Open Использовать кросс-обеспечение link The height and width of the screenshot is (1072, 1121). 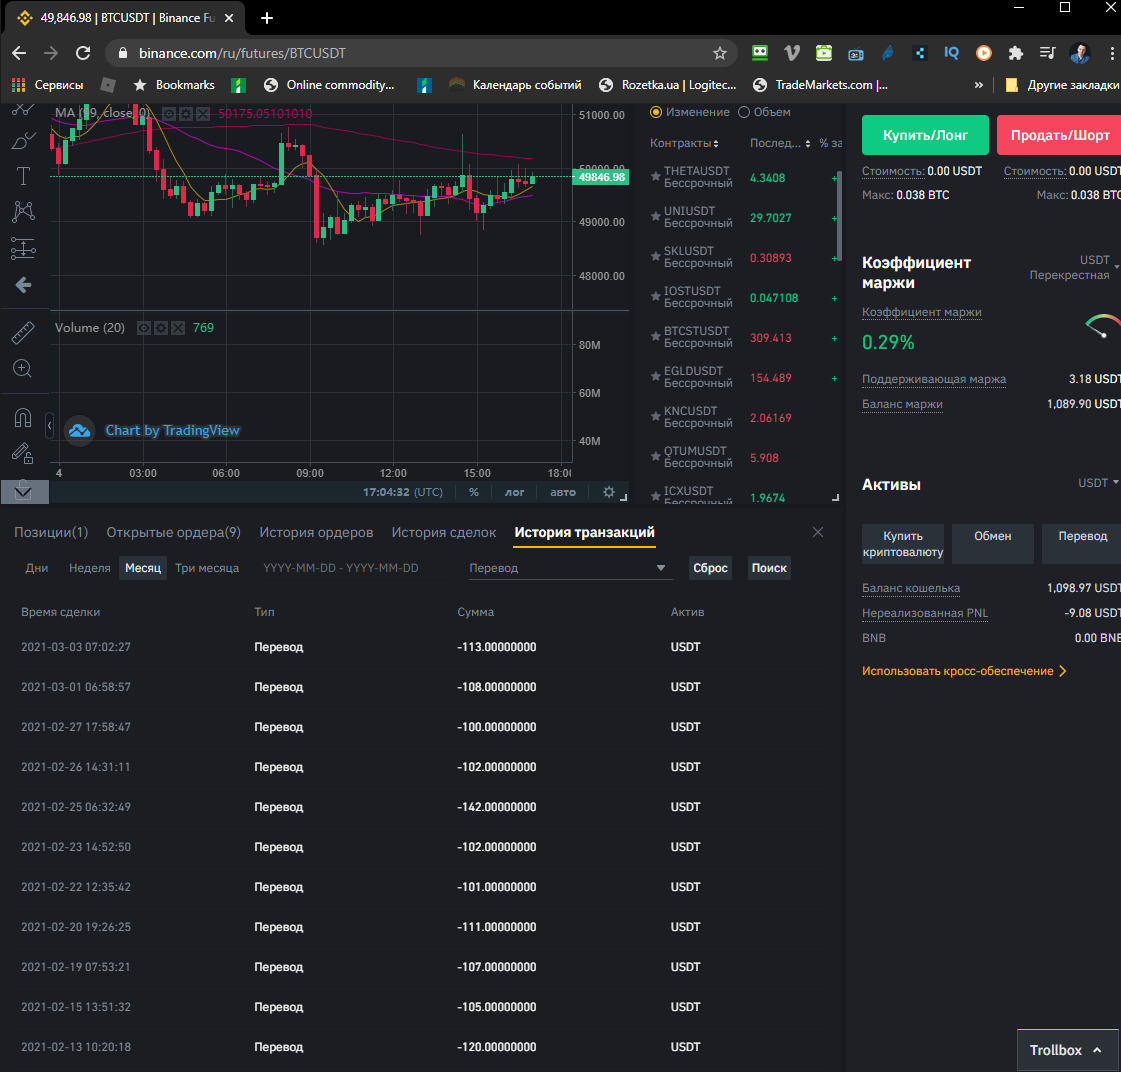(964, 671)
